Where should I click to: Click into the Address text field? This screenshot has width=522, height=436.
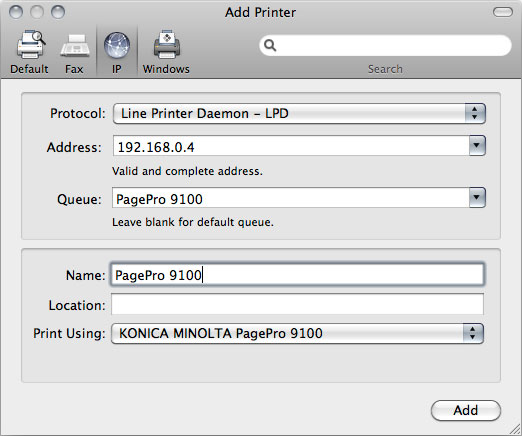pos(291,146)
